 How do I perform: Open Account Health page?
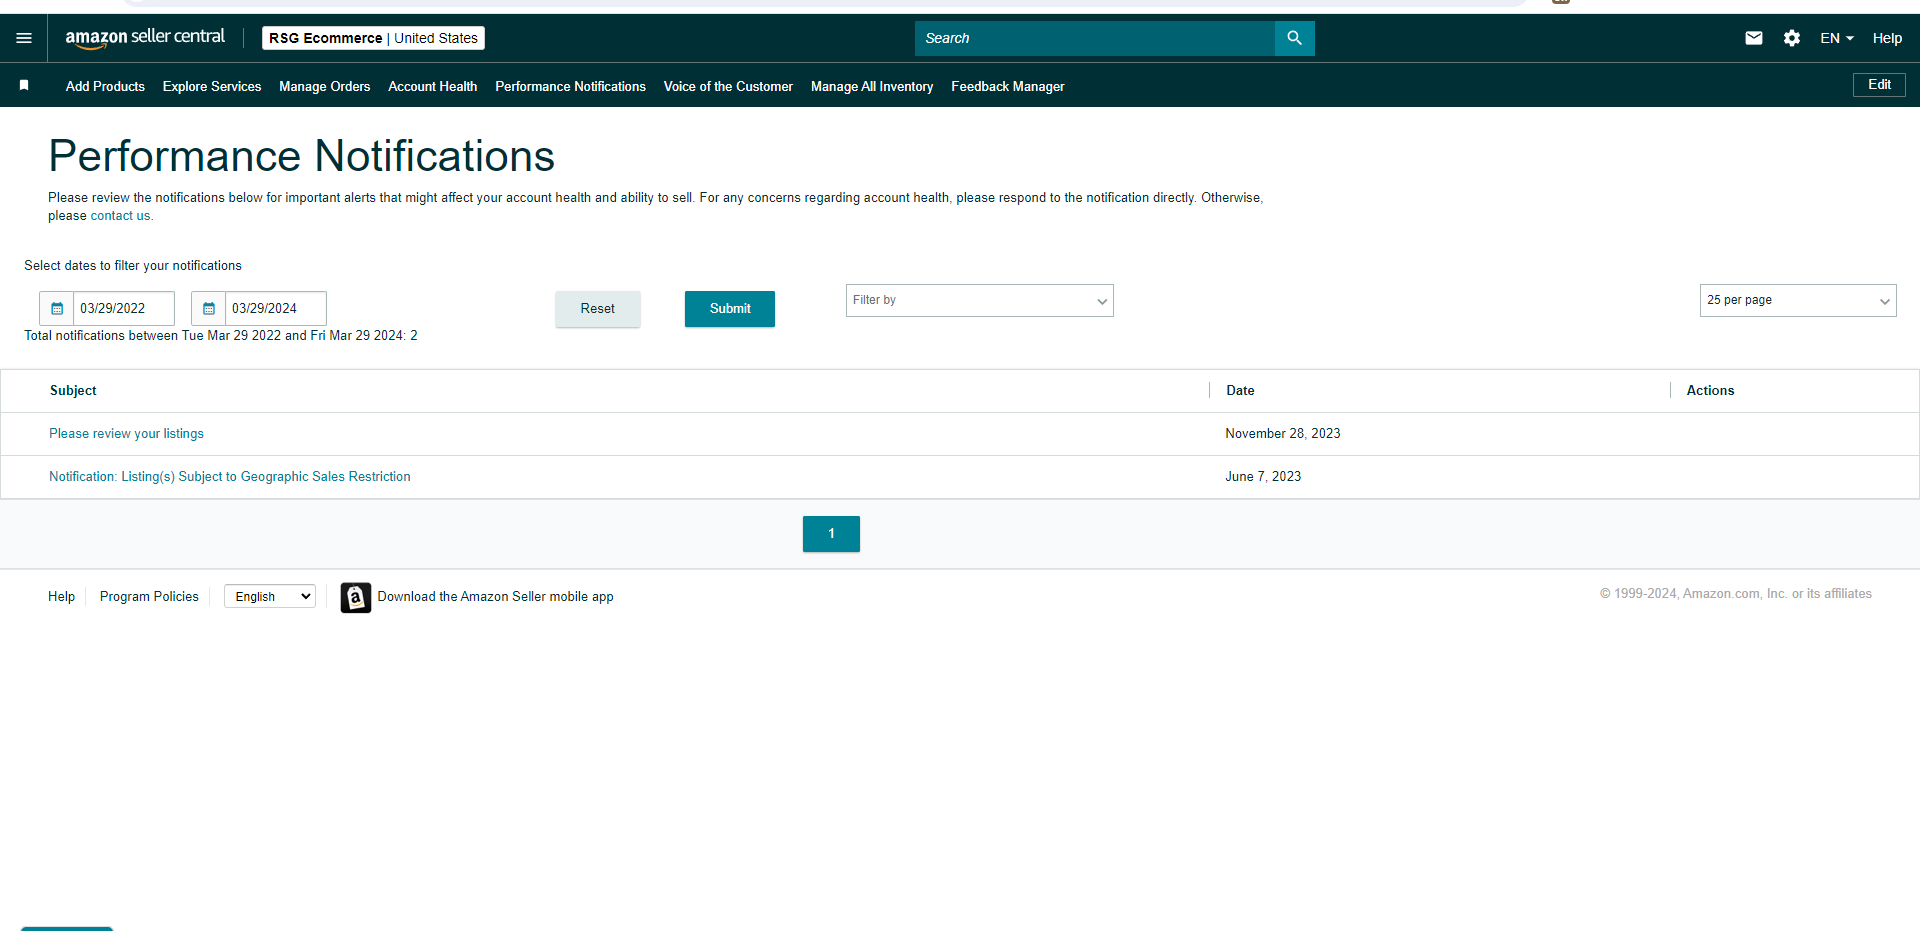click(432, 86)
